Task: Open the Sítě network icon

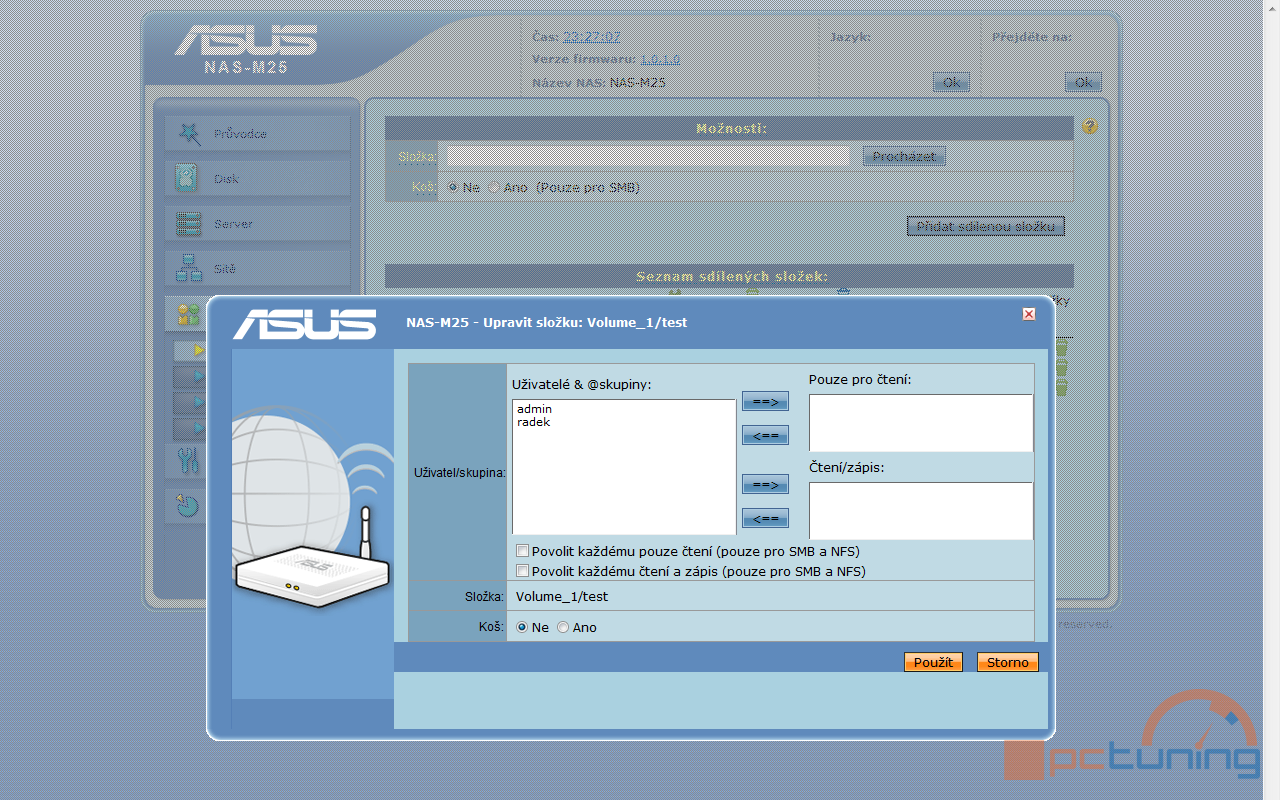Action: pyautogui.click(x=189, y=268)
